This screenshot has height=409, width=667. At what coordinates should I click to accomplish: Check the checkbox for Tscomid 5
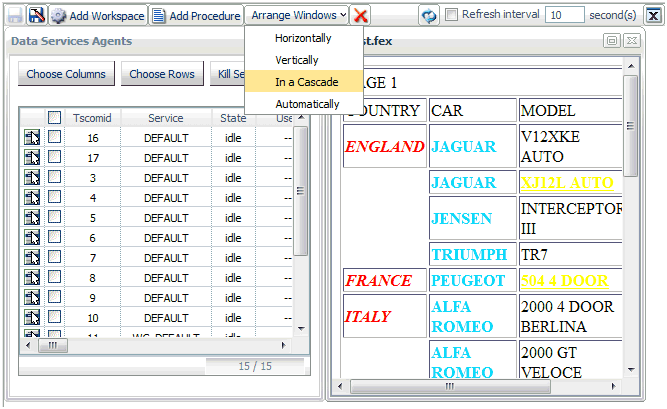[54, 217]
